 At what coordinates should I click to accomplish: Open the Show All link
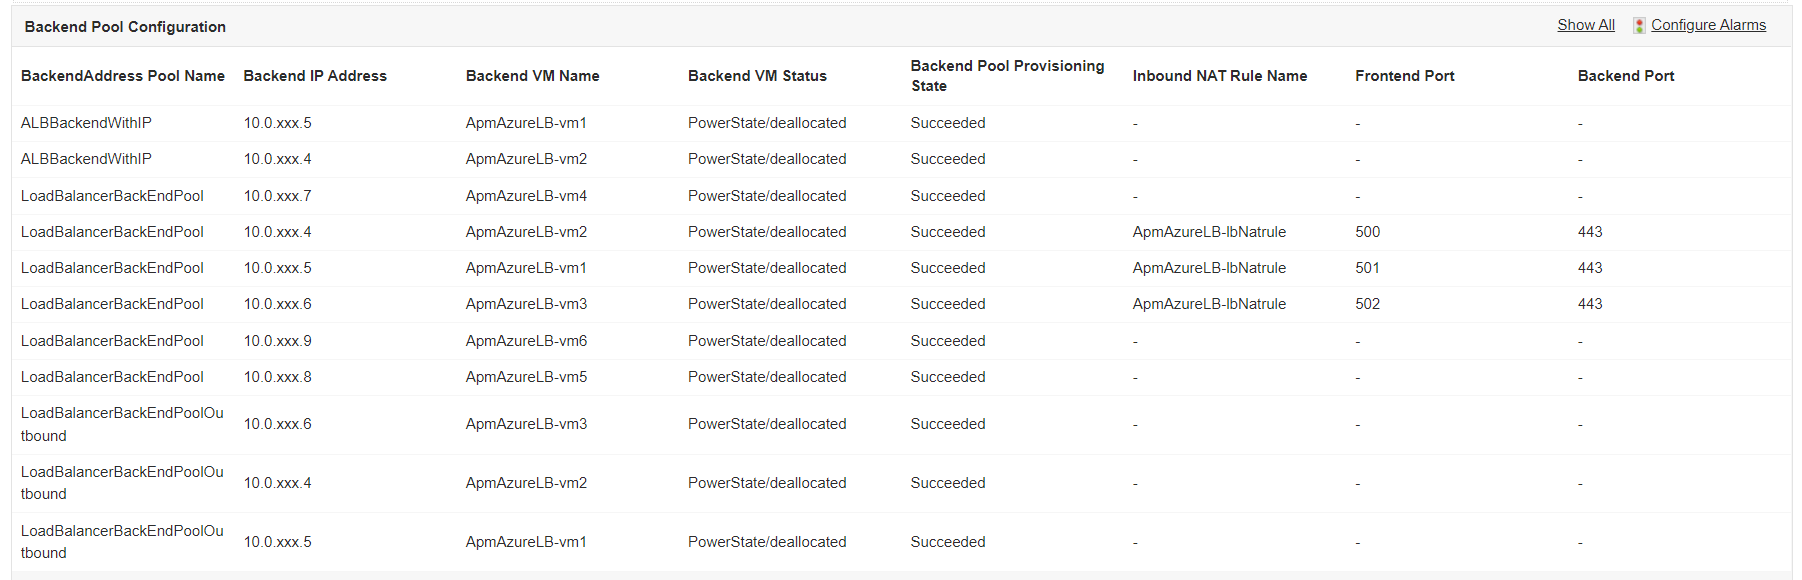click(1585, 25)
